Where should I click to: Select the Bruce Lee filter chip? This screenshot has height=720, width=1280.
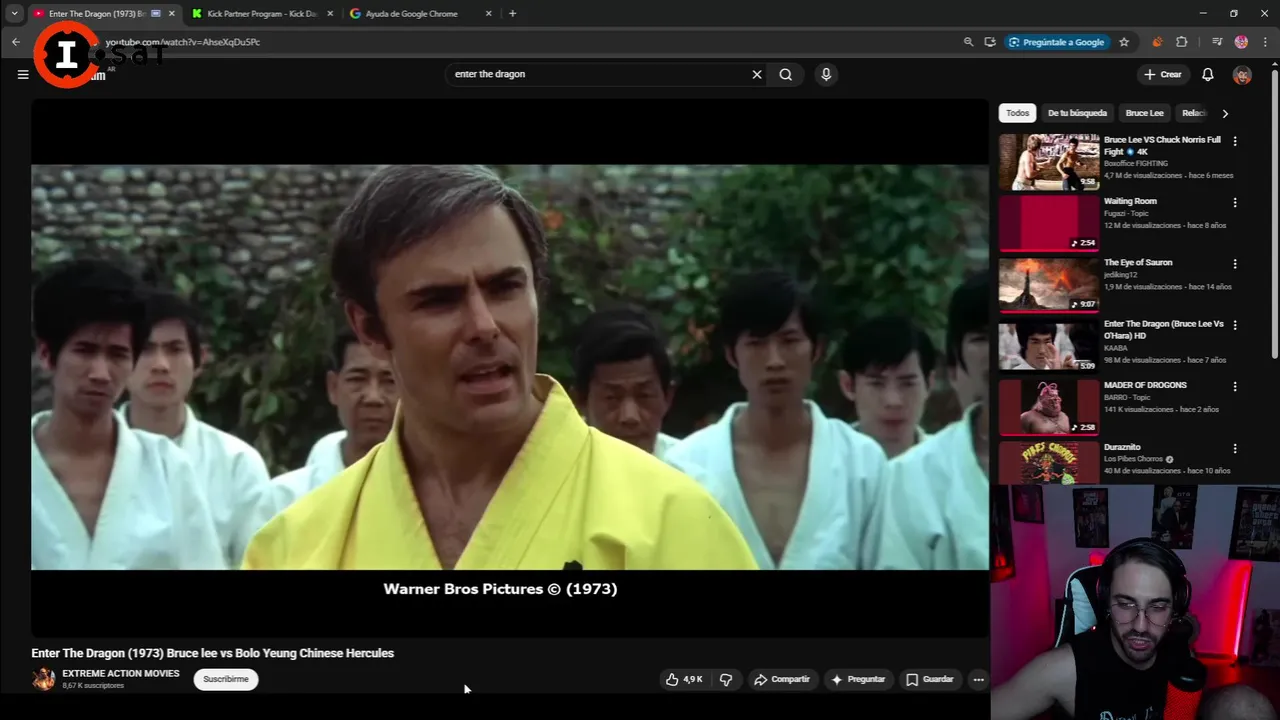pos(1144,113)
